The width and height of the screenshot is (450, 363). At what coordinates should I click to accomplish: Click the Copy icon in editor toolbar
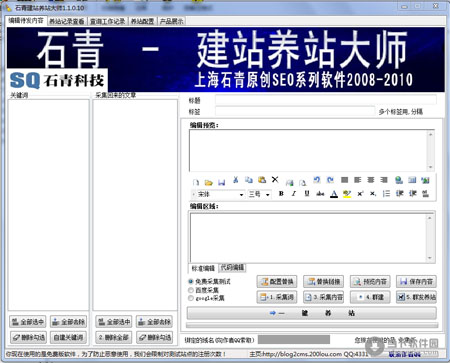[x=249, y=180]
